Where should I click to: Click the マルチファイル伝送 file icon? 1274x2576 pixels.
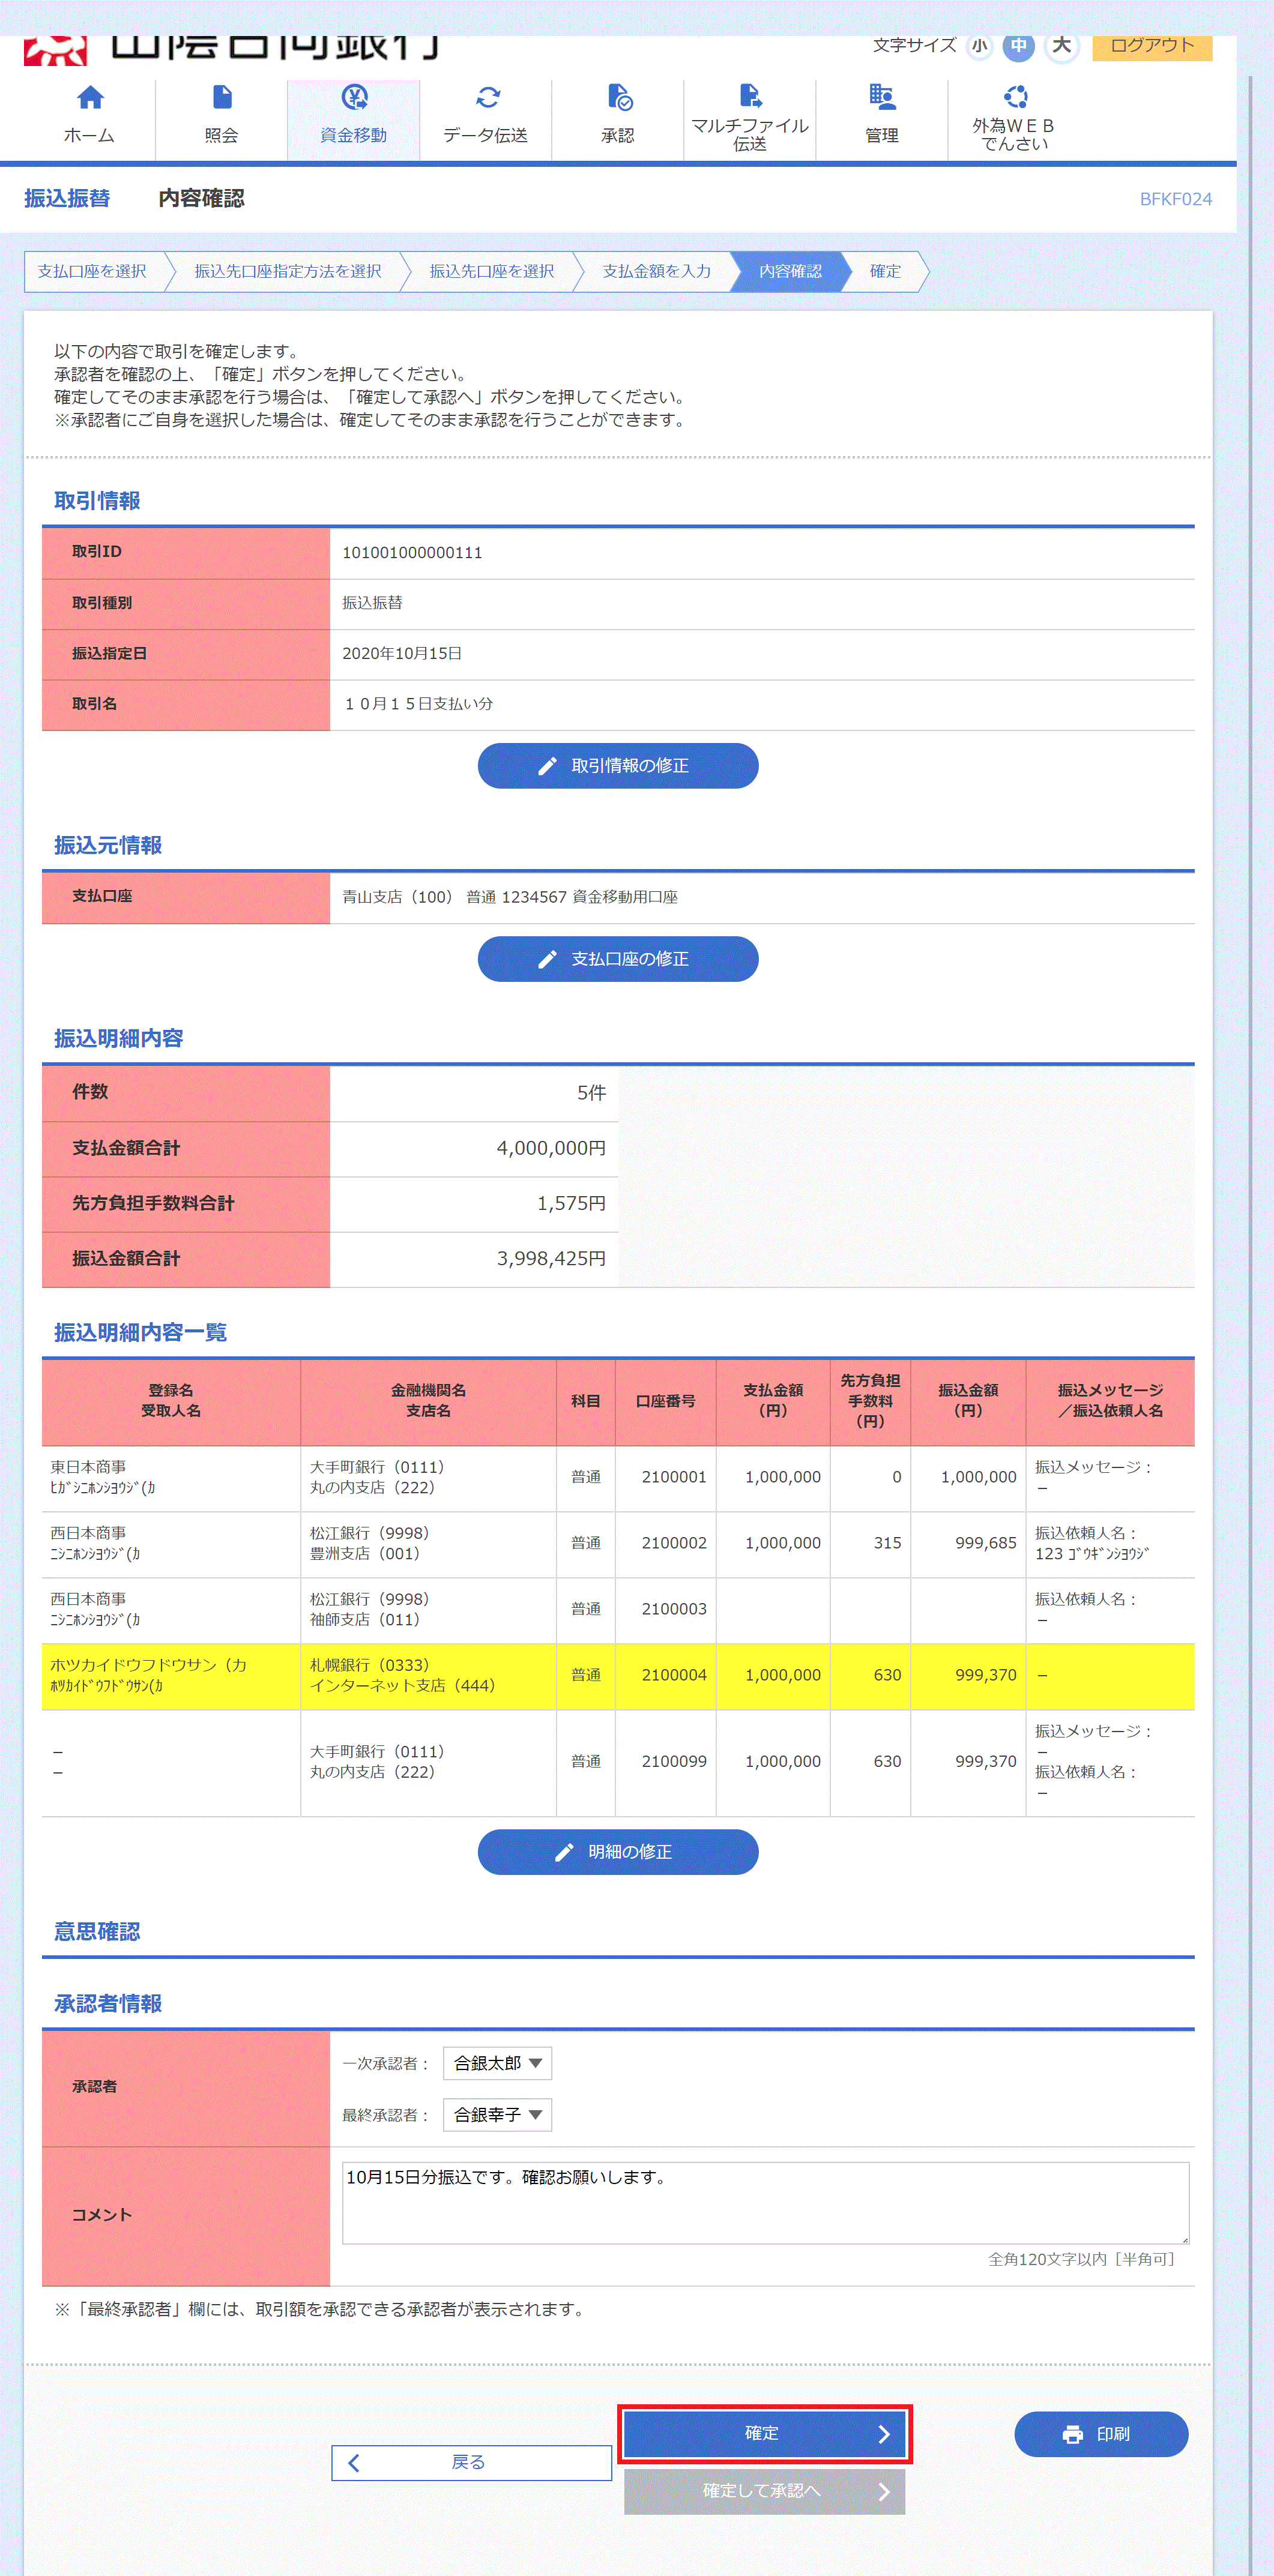click(x=750, y=95)
